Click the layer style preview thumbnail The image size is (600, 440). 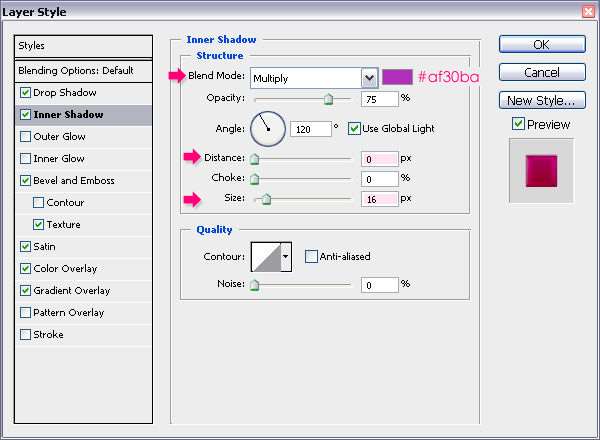[x=541, y=171]
